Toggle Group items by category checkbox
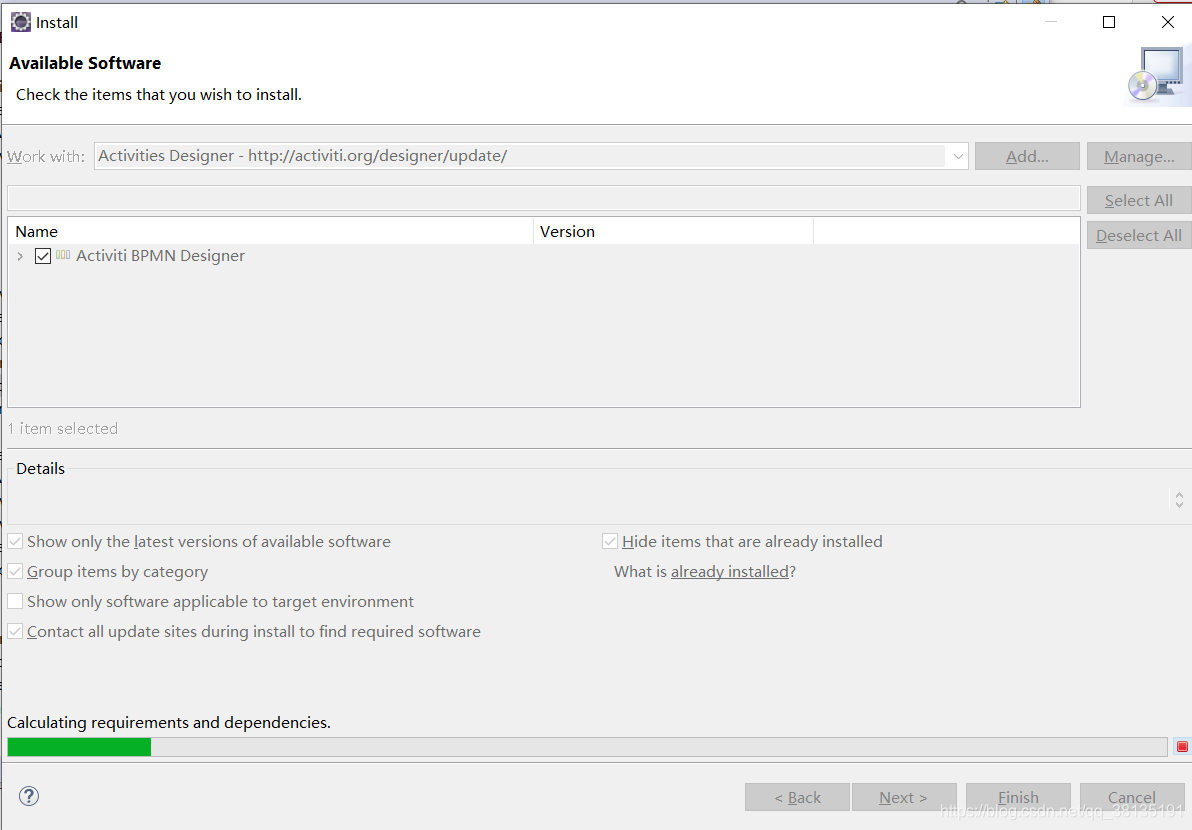The width and height of the screenshot is (1192, 830). 15,572
